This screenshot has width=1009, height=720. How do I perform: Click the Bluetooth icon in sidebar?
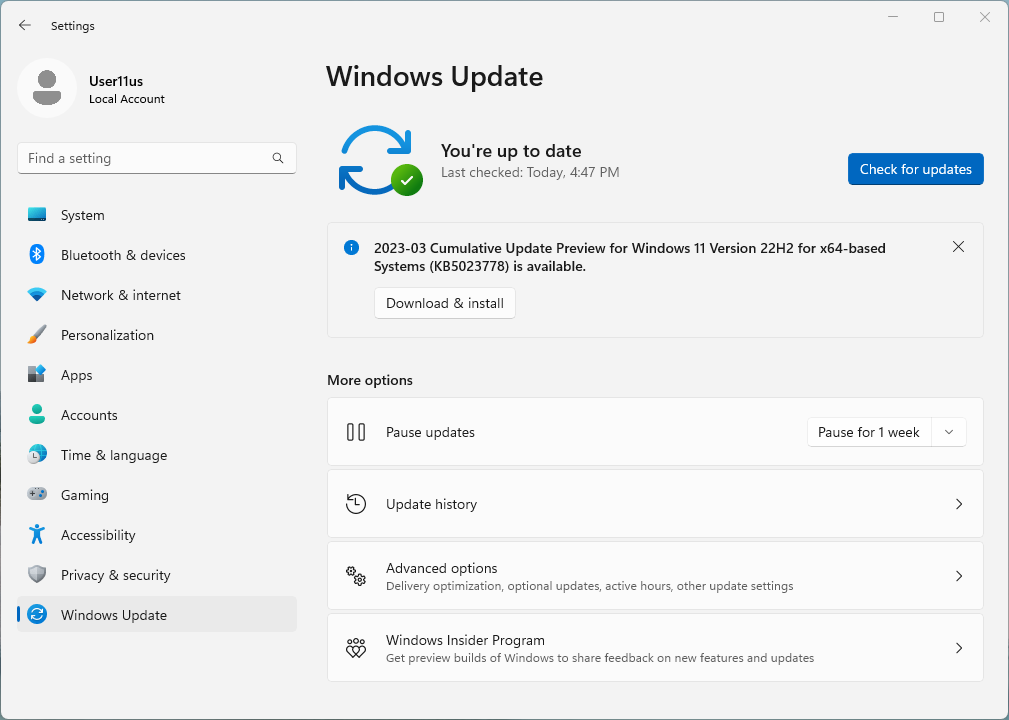tap(37, 255)
